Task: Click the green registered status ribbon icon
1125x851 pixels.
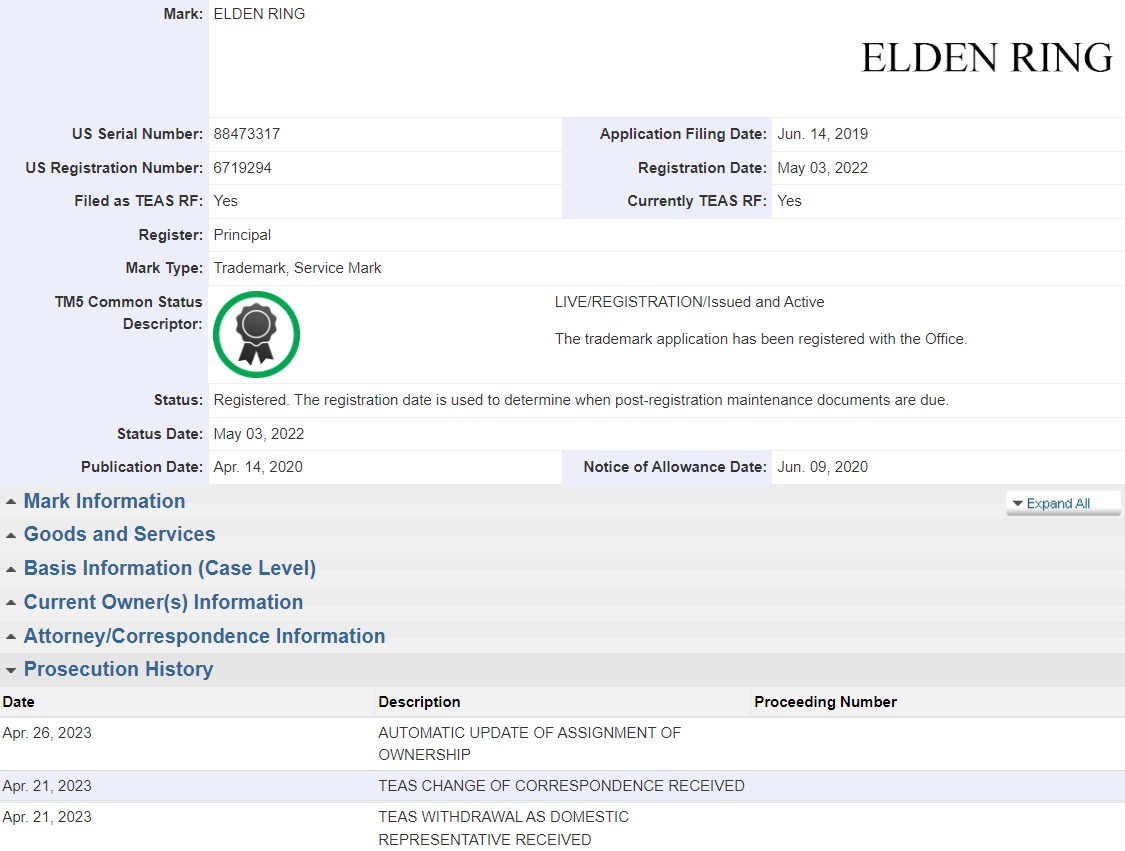Action: pos(256,334)
